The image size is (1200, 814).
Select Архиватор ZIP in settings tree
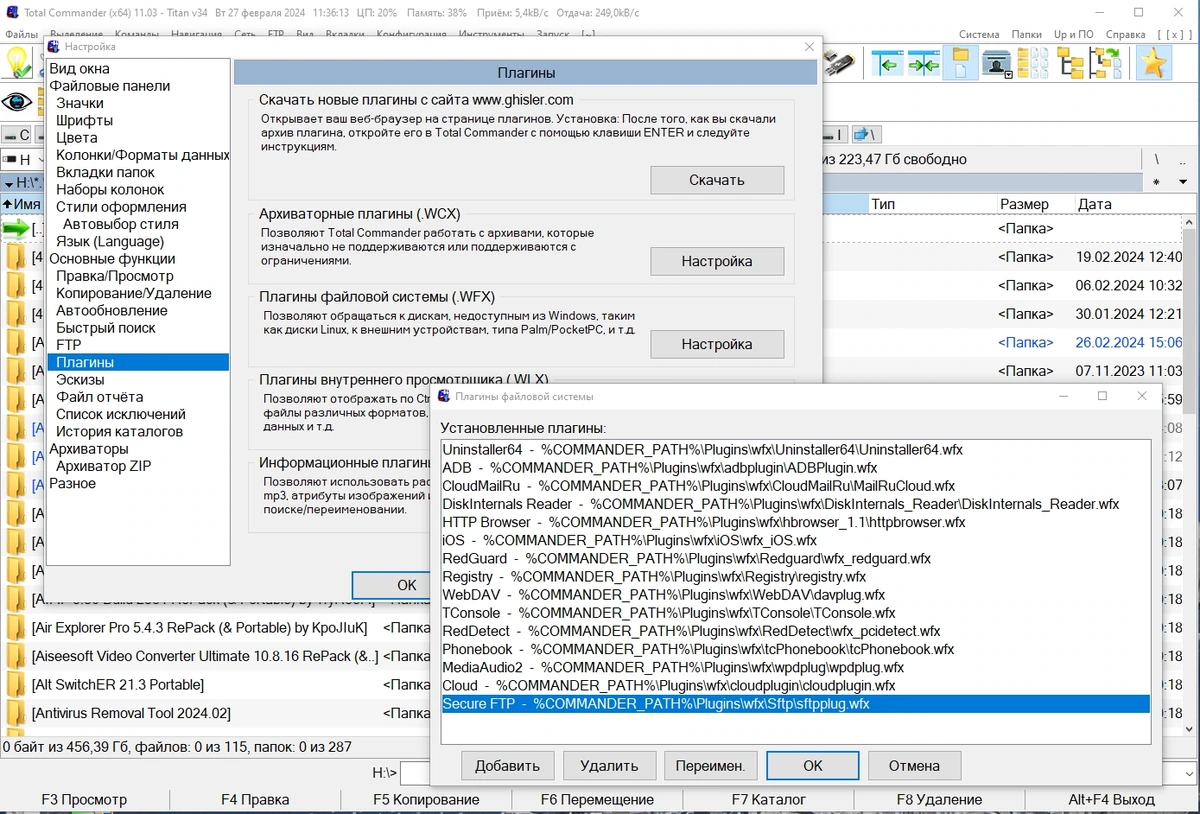(x=104, y=466)
